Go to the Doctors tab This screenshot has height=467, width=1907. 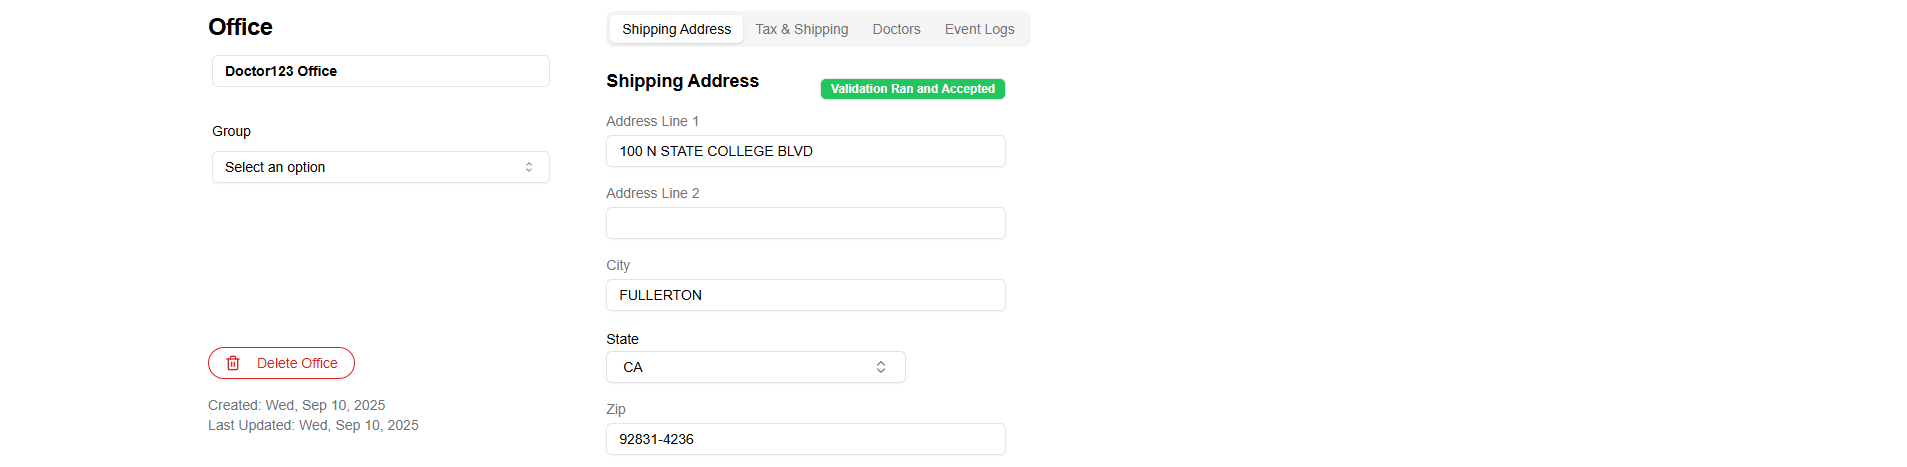[896, 29]
